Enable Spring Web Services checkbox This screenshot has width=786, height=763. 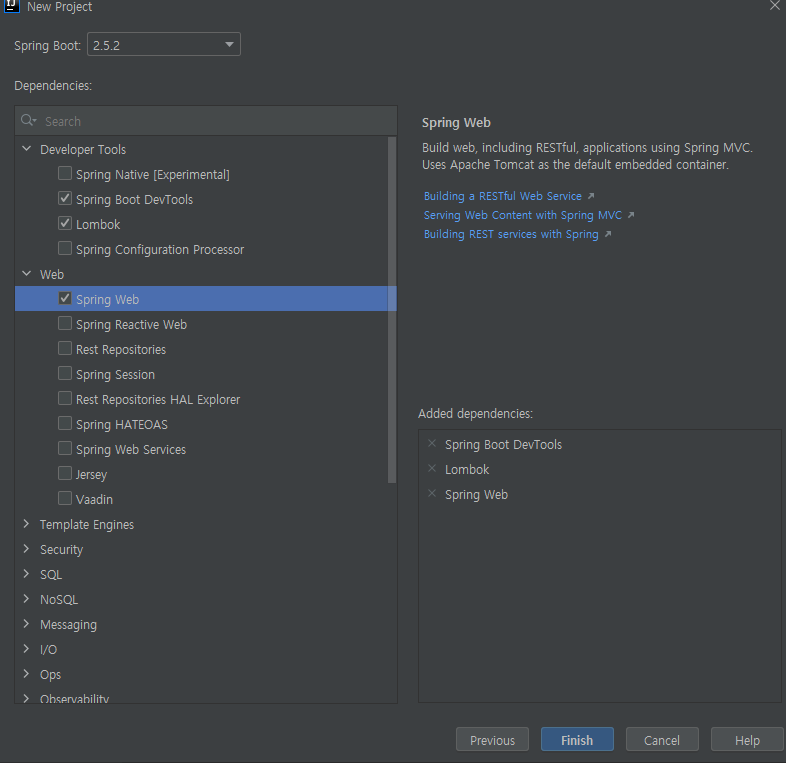pos(65,449)
